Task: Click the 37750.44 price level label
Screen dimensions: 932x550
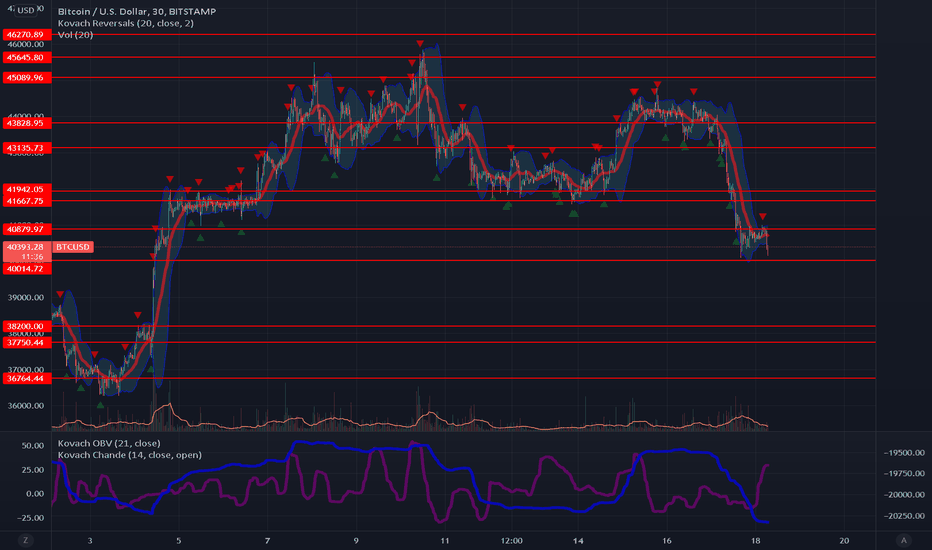Action: 27,342
